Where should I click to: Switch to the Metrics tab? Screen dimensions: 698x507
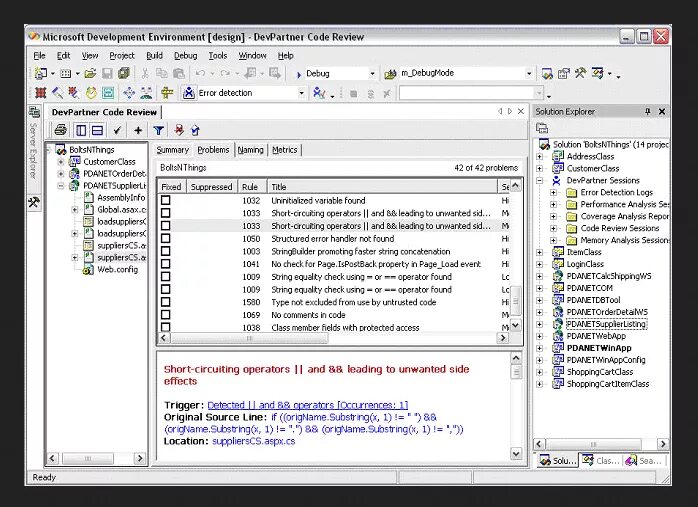click(x=284, y=150)
